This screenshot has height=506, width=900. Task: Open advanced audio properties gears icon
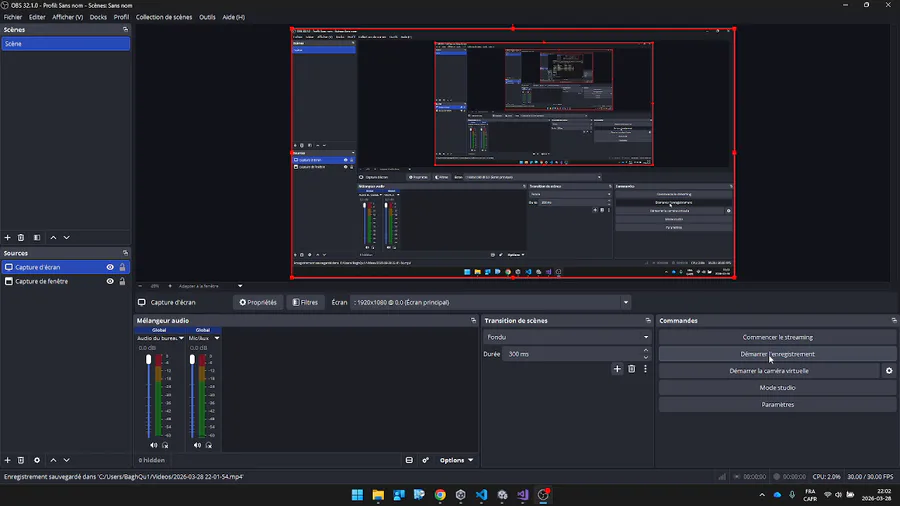425,460
